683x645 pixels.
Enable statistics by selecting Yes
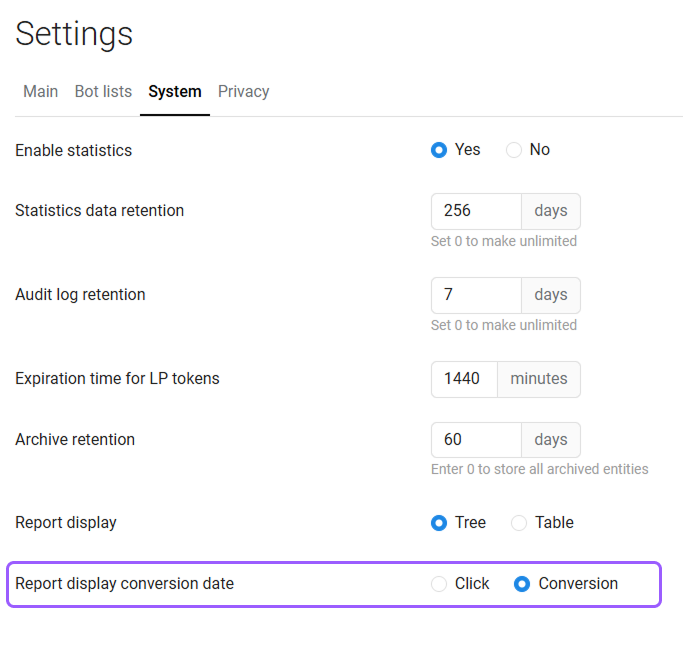(x=439, y=150)
